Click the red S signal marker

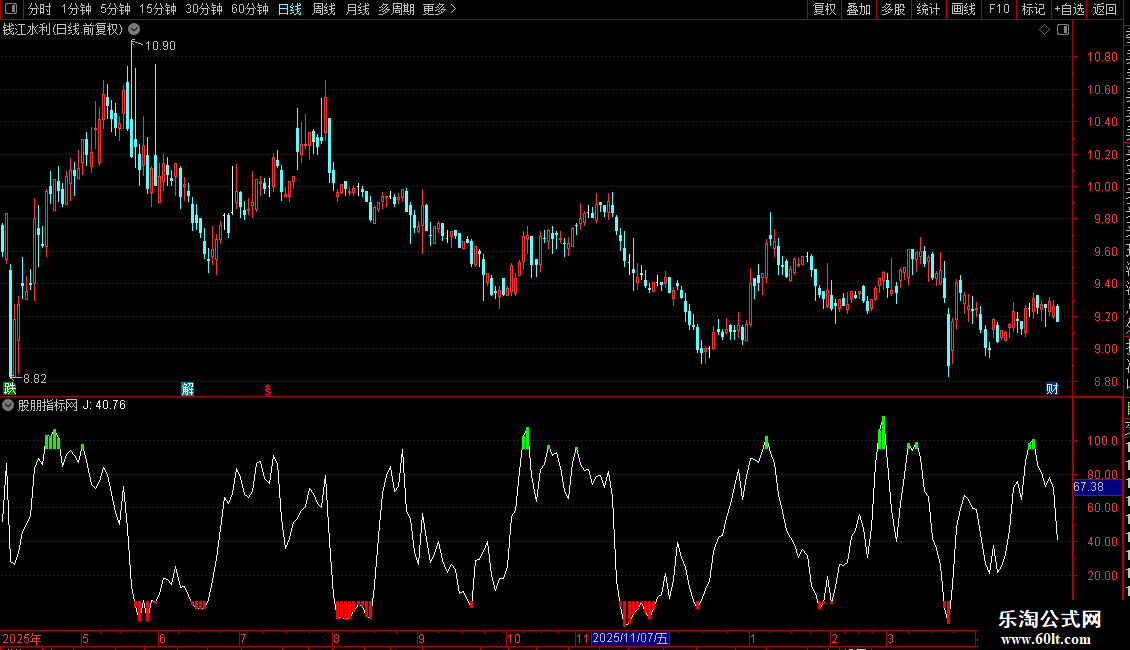coord(267,390)
